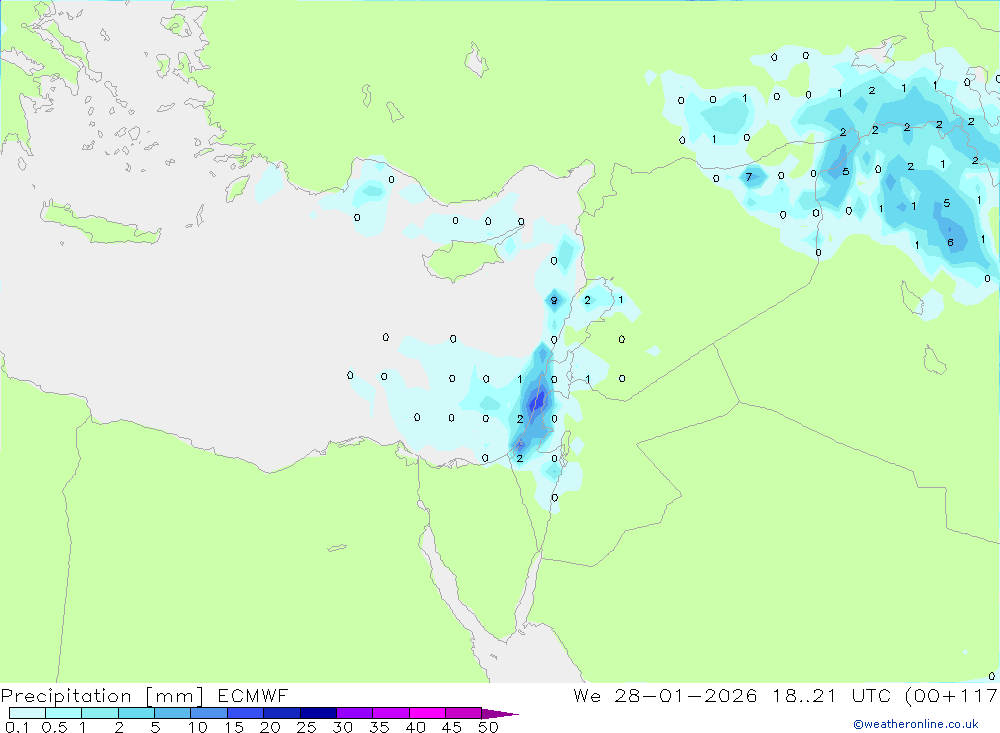
Task: Select the blue 10–15 legend swatch
Action: [209, 713]
